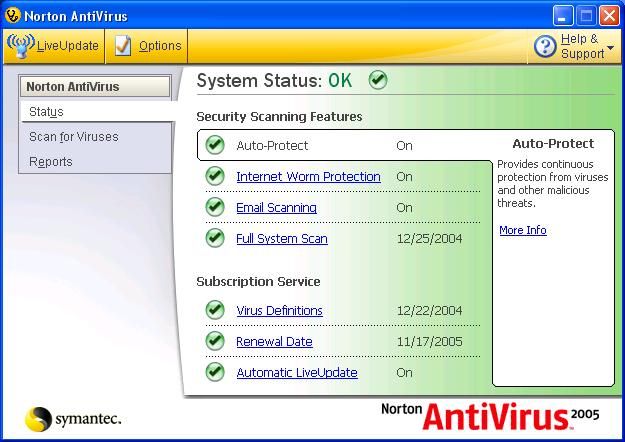Click the Virus Definitions date 12/22/2004
Image resolution: width=625 pixels, height=442 pixels.
(430, 310)
